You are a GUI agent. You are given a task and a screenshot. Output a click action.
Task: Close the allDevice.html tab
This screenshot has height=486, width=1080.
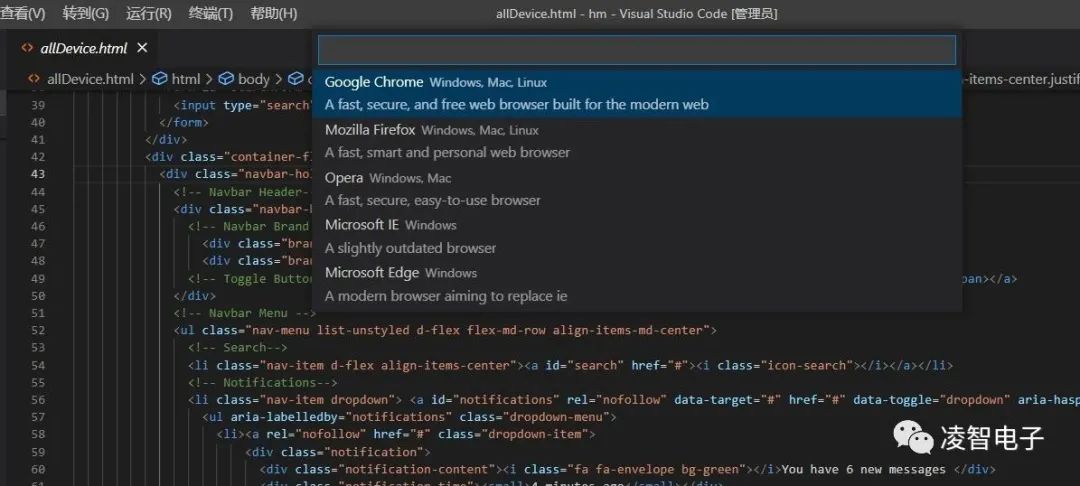tap(143, 48)
